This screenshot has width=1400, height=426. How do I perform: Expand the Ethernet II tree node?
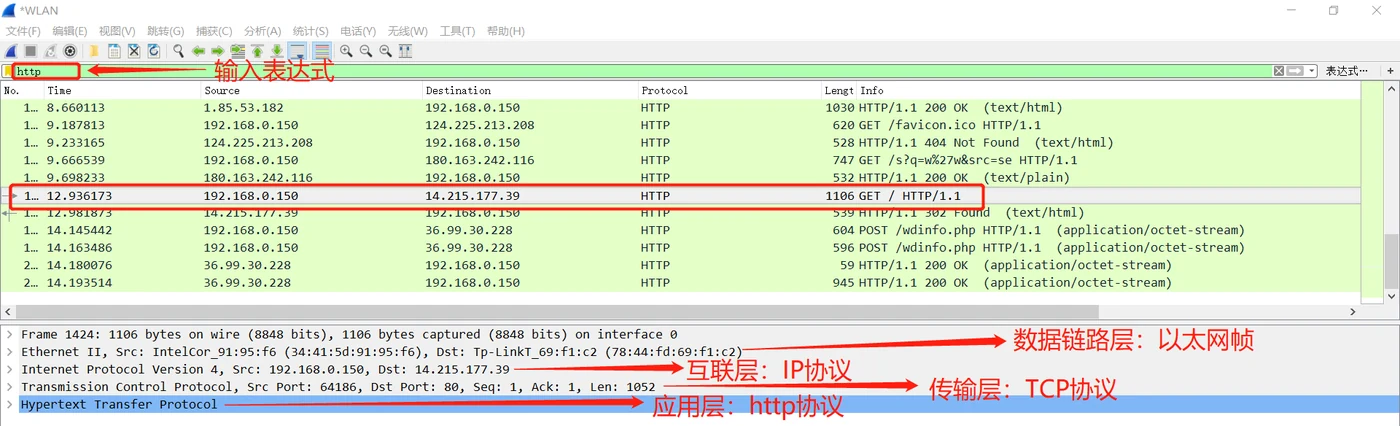10,352
